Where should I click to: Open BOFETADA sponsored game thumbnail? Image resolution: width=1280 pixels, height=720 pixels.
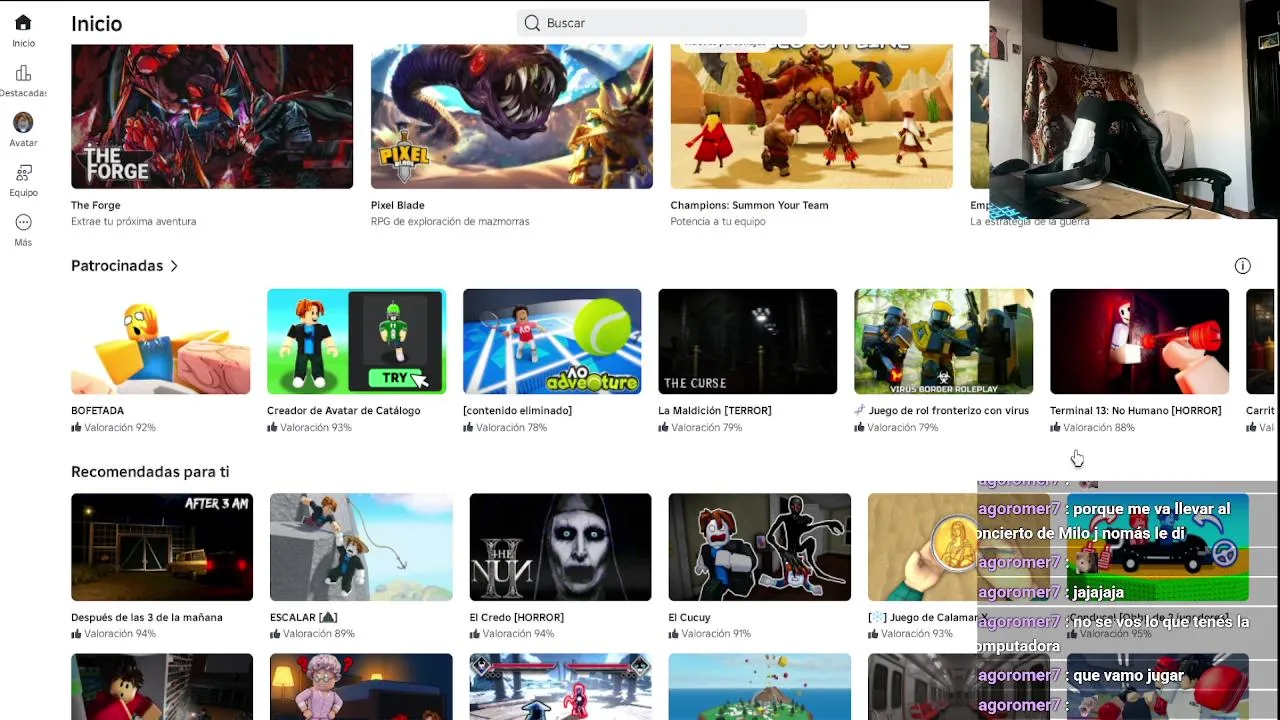(160, 342)
